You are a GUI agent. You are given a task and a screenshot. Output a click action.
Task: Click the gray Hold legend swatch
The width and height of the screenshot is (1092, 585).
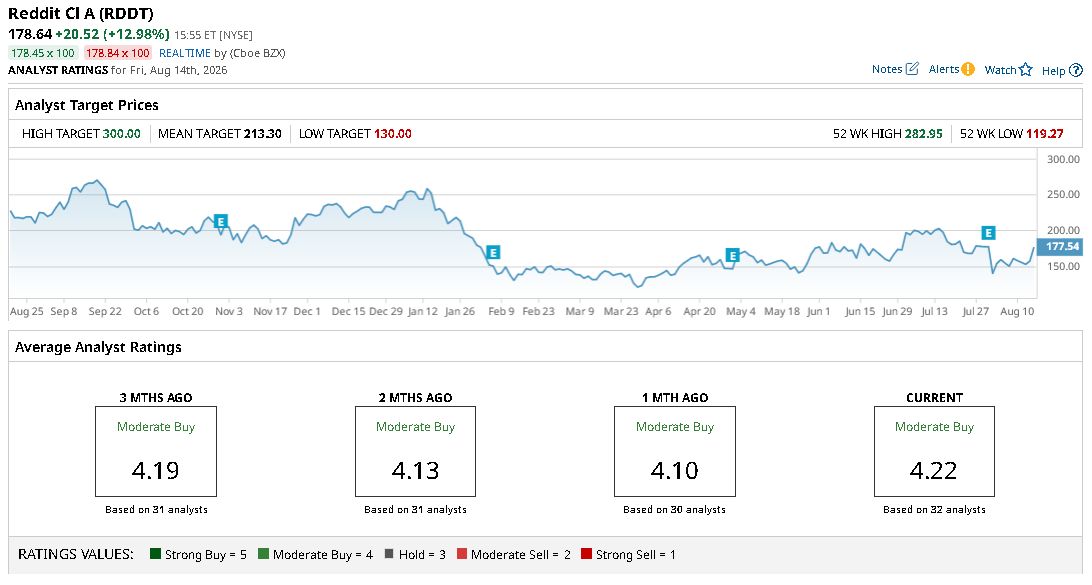point(389,554)
